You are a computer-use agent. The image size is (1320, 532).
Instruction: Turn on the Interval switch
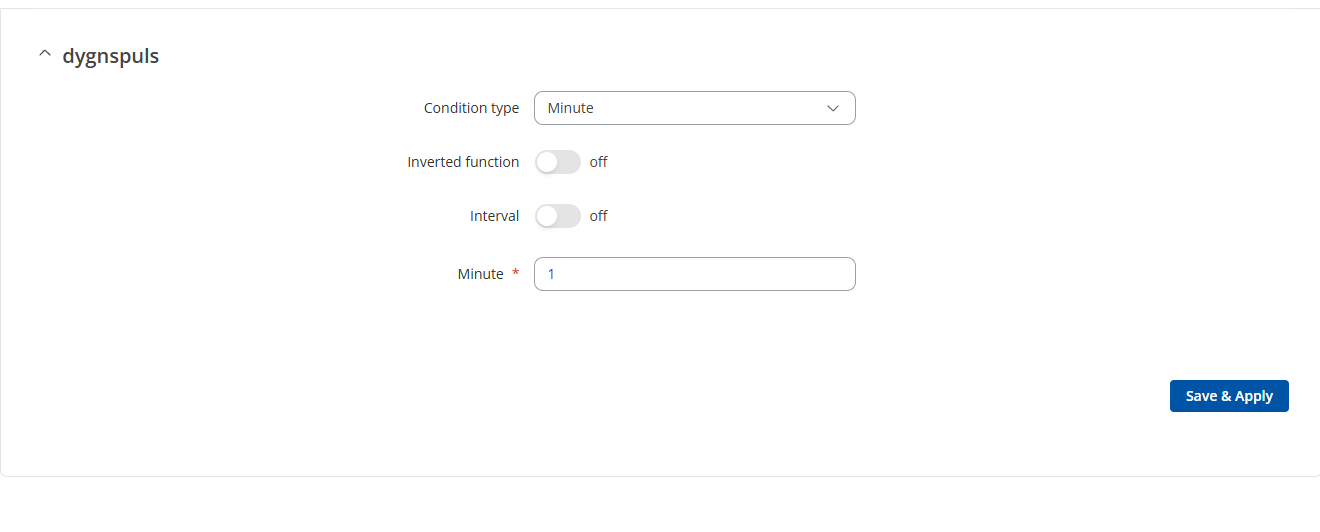558,216
